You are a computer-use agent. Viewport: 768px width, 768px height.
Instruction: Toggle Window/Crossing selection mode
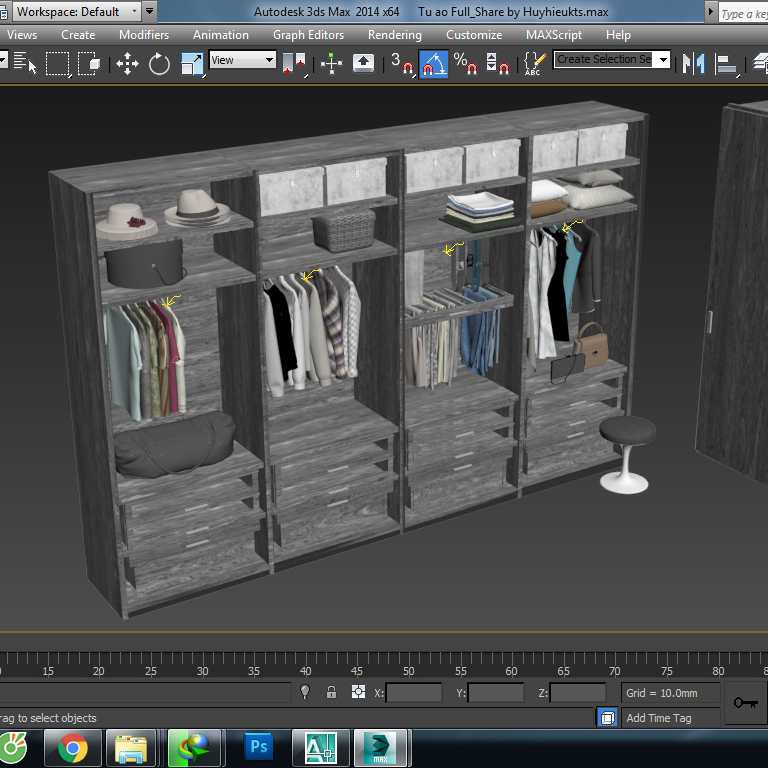pyautogui.click(x=89, y=64)
